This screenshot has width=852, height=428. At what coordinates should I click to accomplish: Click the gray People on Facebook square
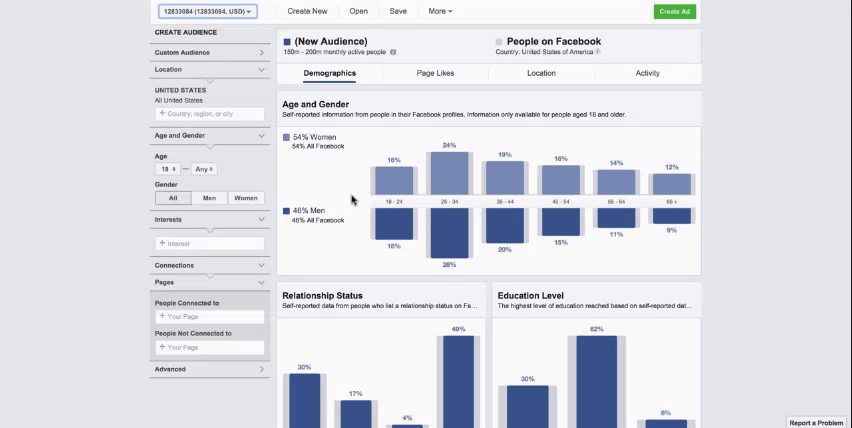click(x=499, y=42)
